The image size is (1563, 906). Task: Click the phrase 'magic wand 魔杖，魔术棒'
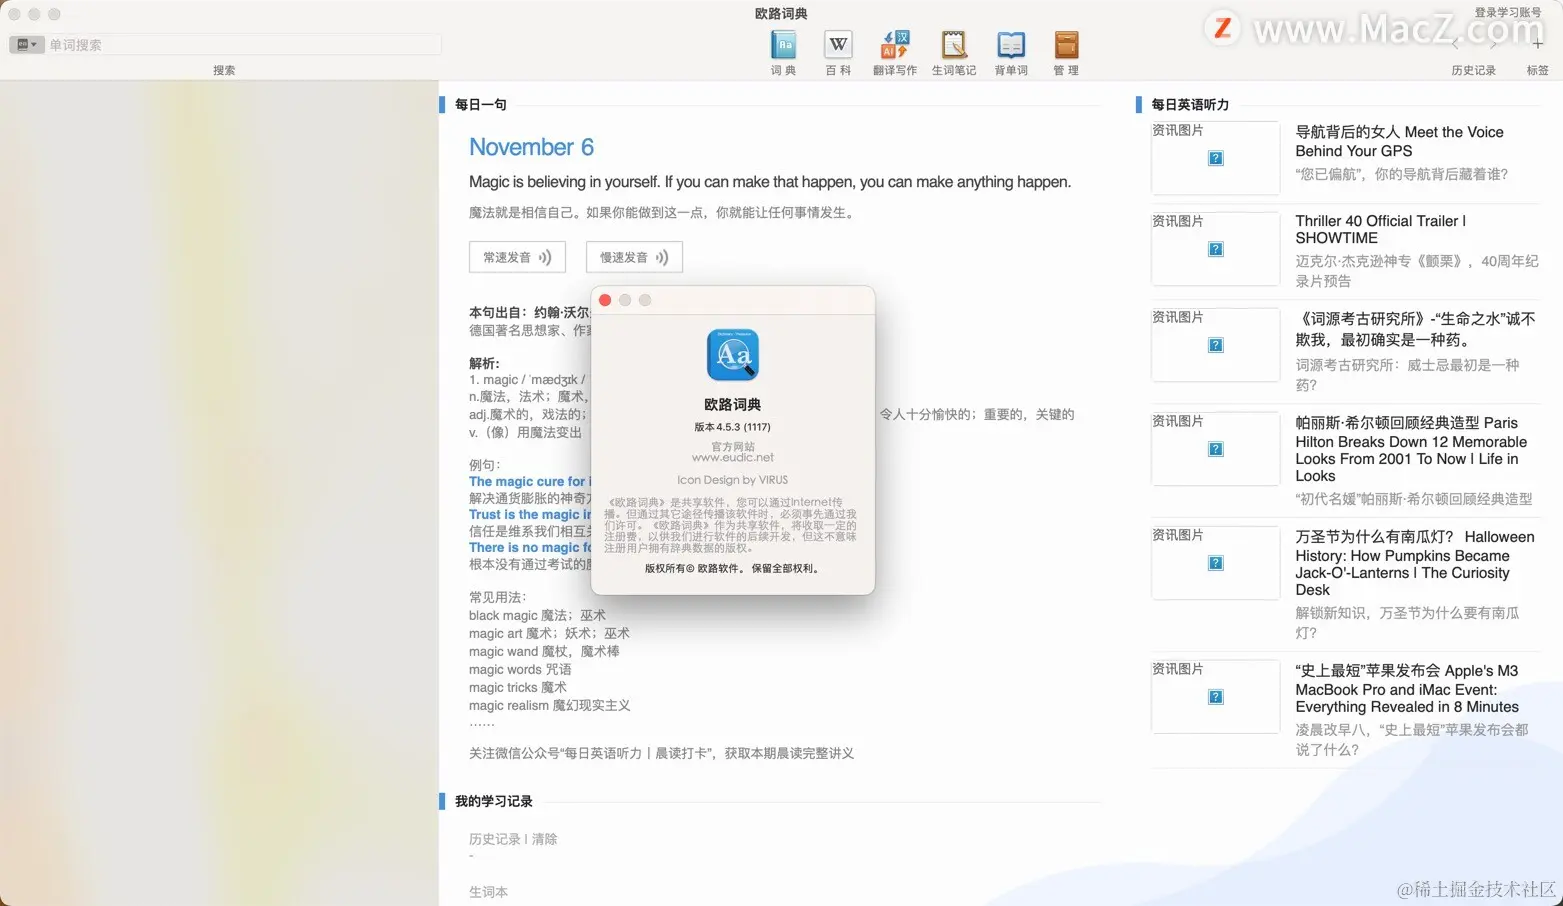[544, 652]
